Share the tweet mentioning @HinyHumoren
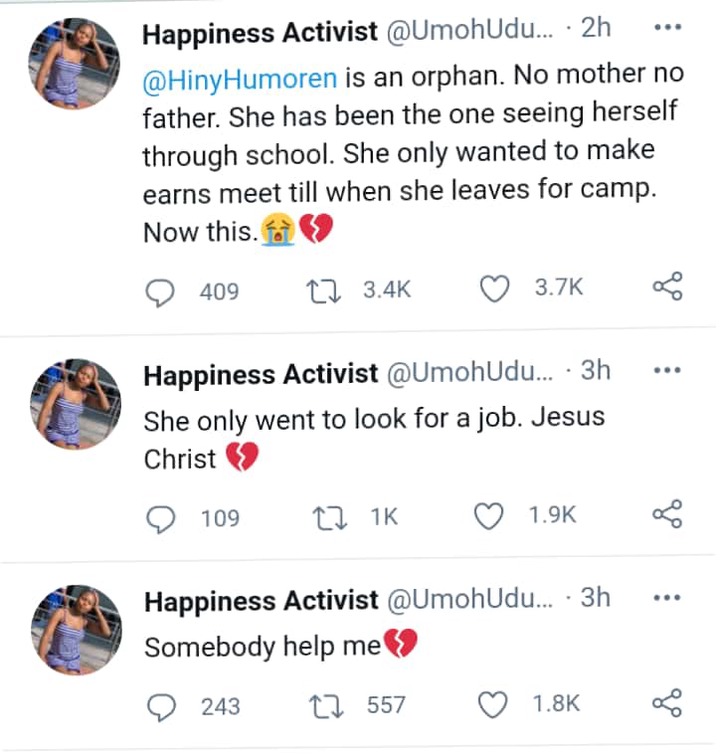This screenshot has width=720, height=755. pyautogui.click(x=668, y=286)
